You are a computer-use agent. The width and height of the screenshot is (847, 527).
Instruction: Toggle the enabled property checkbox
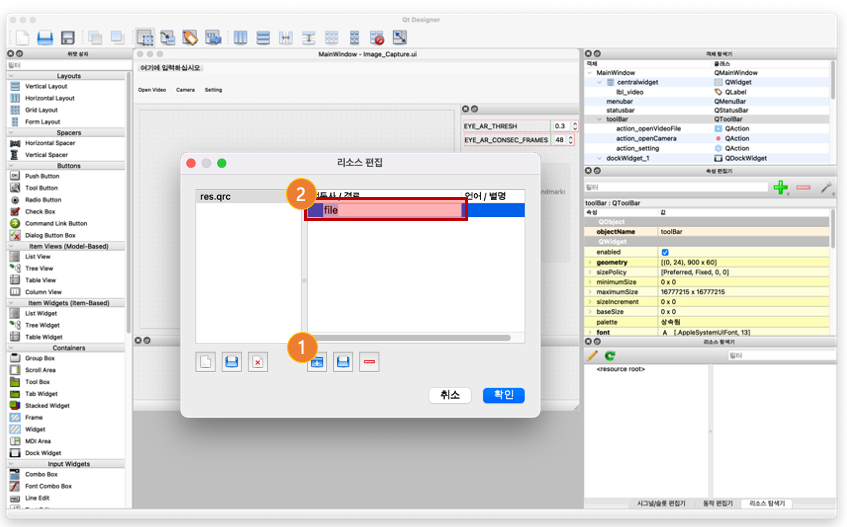coord(665,252)
